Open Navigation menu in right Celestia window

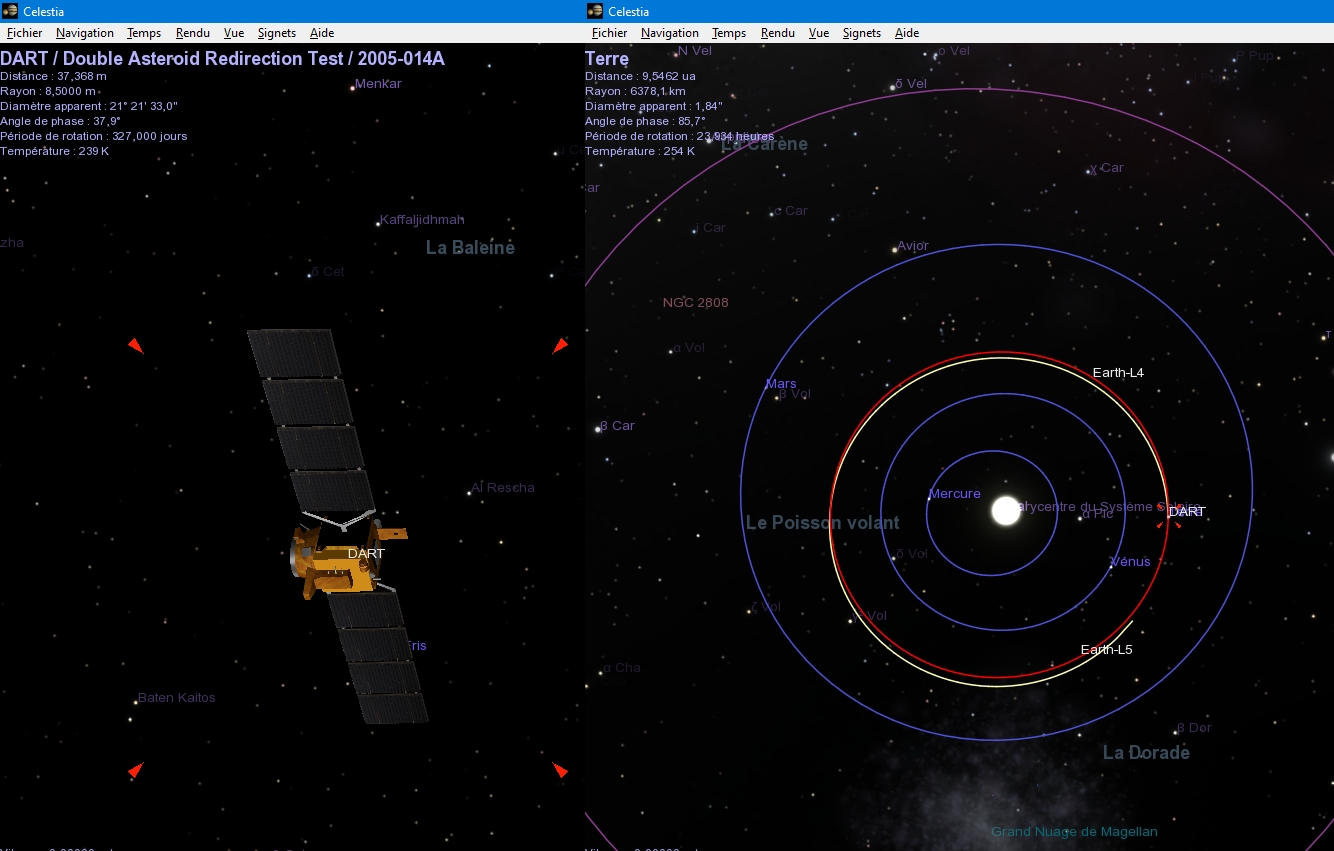[670, 33]
